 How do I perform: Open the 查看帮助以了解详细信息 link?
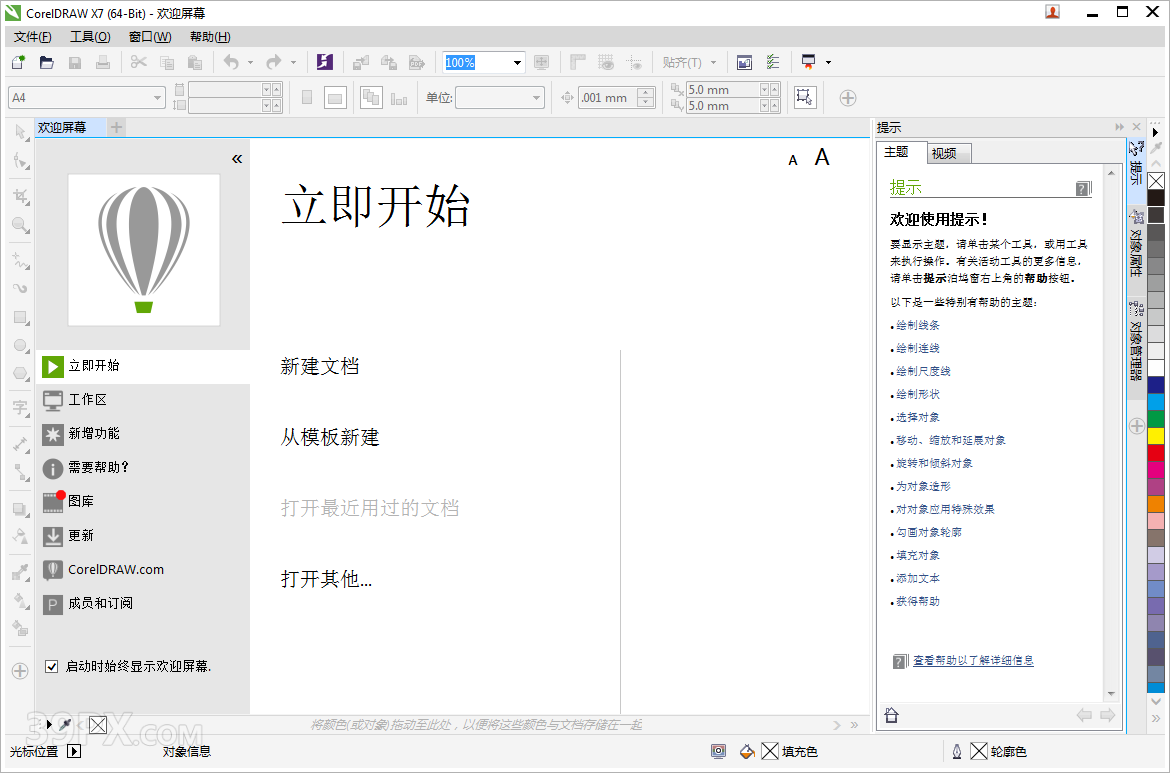[973, 660]
